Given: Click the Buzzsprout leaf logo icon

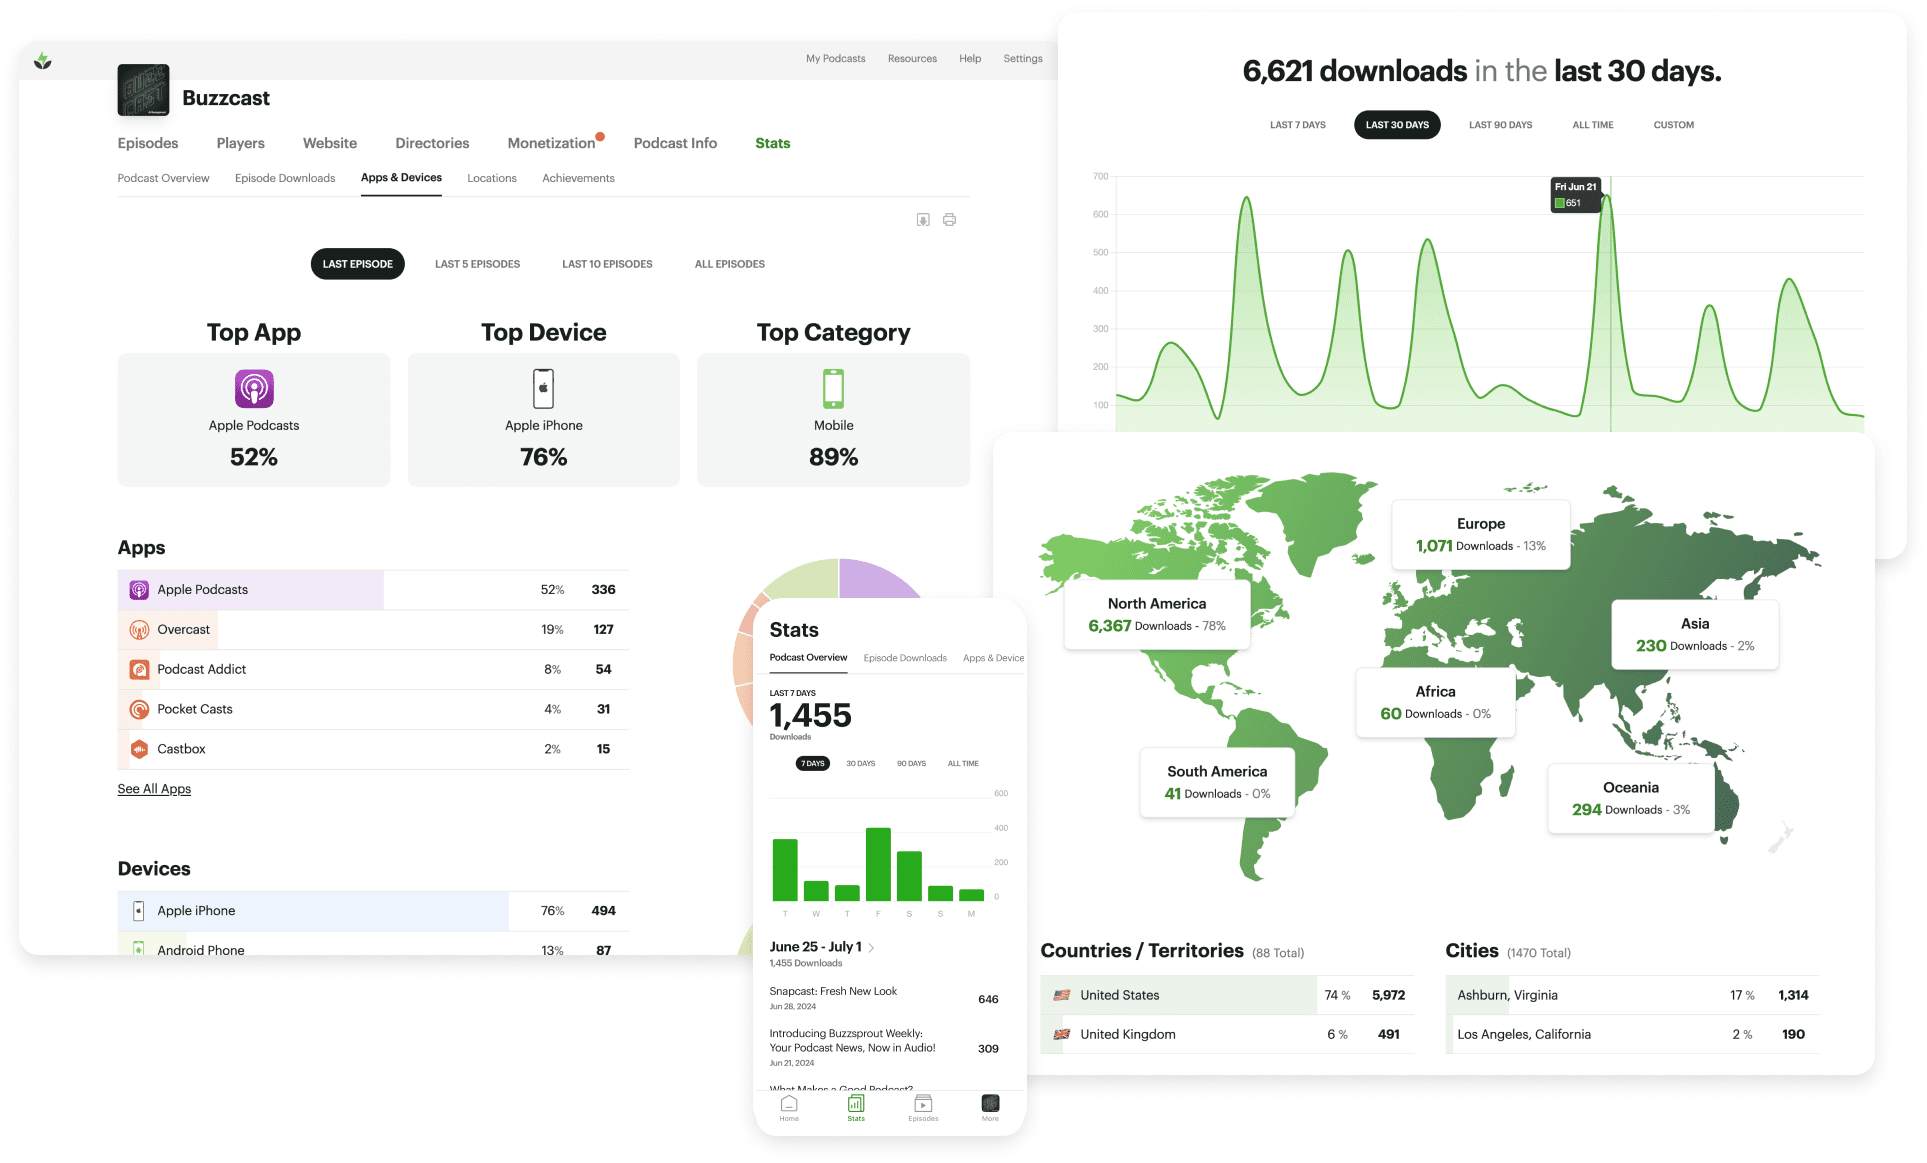Looking at the screenshot, I should (x=43, y=61).
